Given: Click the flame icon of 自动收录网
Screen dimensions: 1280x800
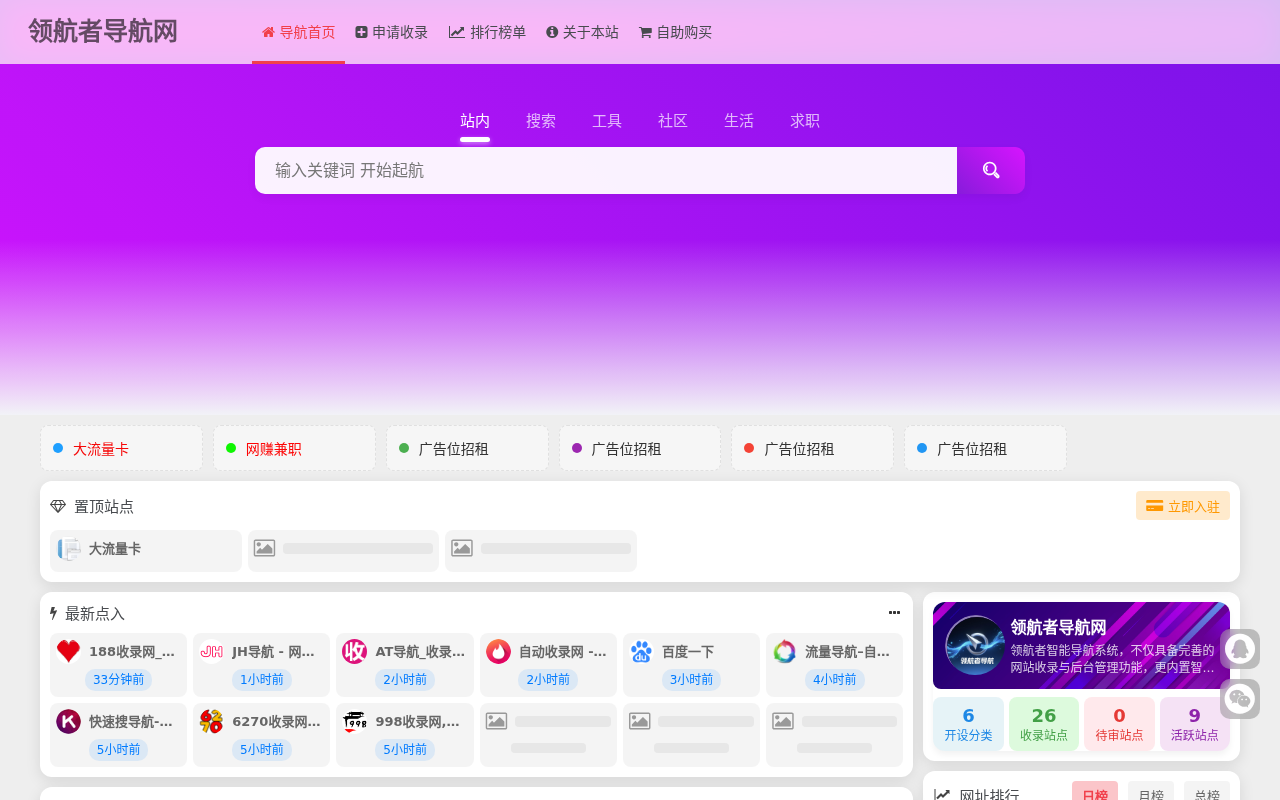Looking at the screenshot, I should click(497, 650).
